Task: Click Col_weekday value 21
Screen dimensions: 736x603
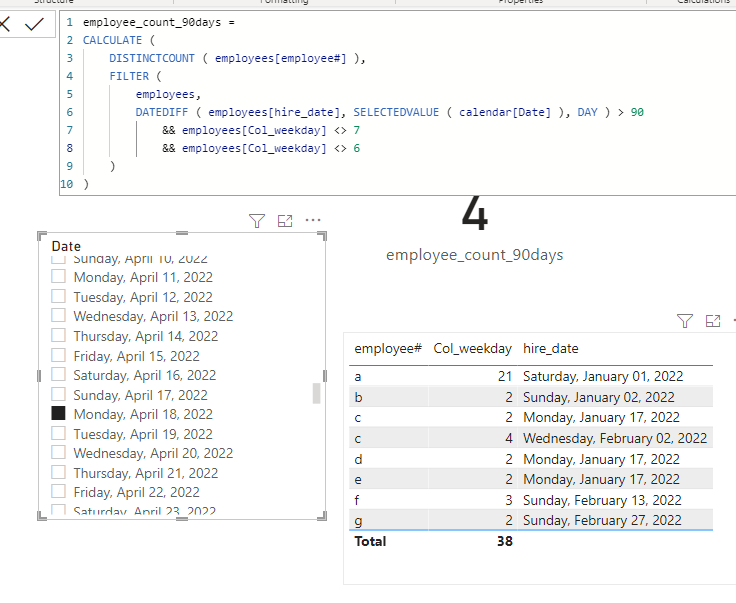Action: pyautogui.click(x=505, y=376)
